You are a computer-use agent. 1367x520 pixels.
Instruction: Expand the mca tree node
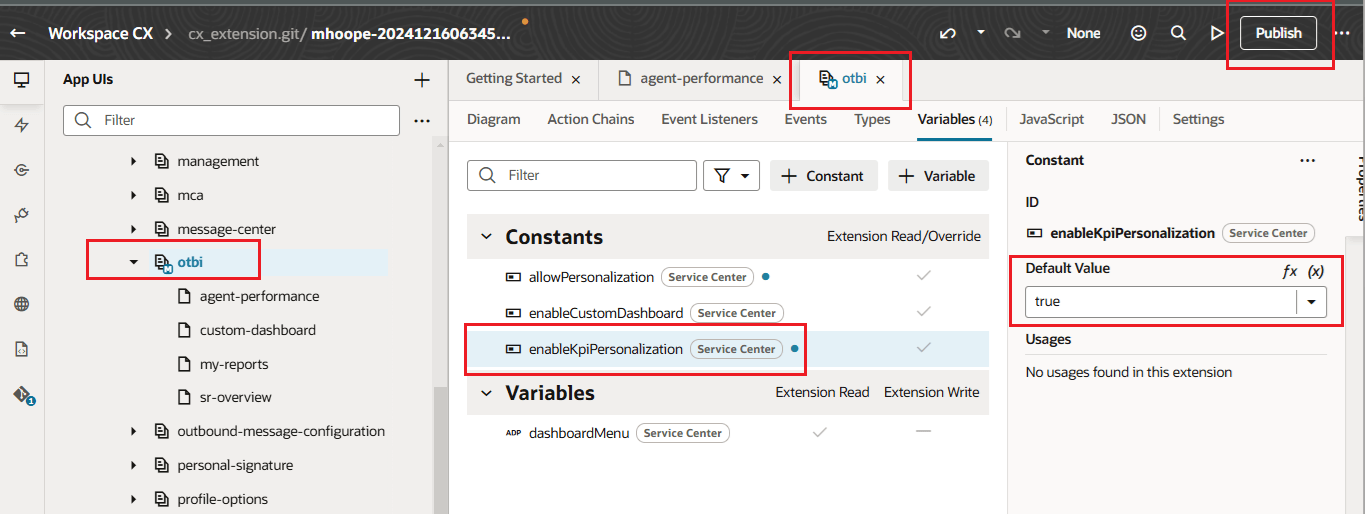(x=133, y=195)
